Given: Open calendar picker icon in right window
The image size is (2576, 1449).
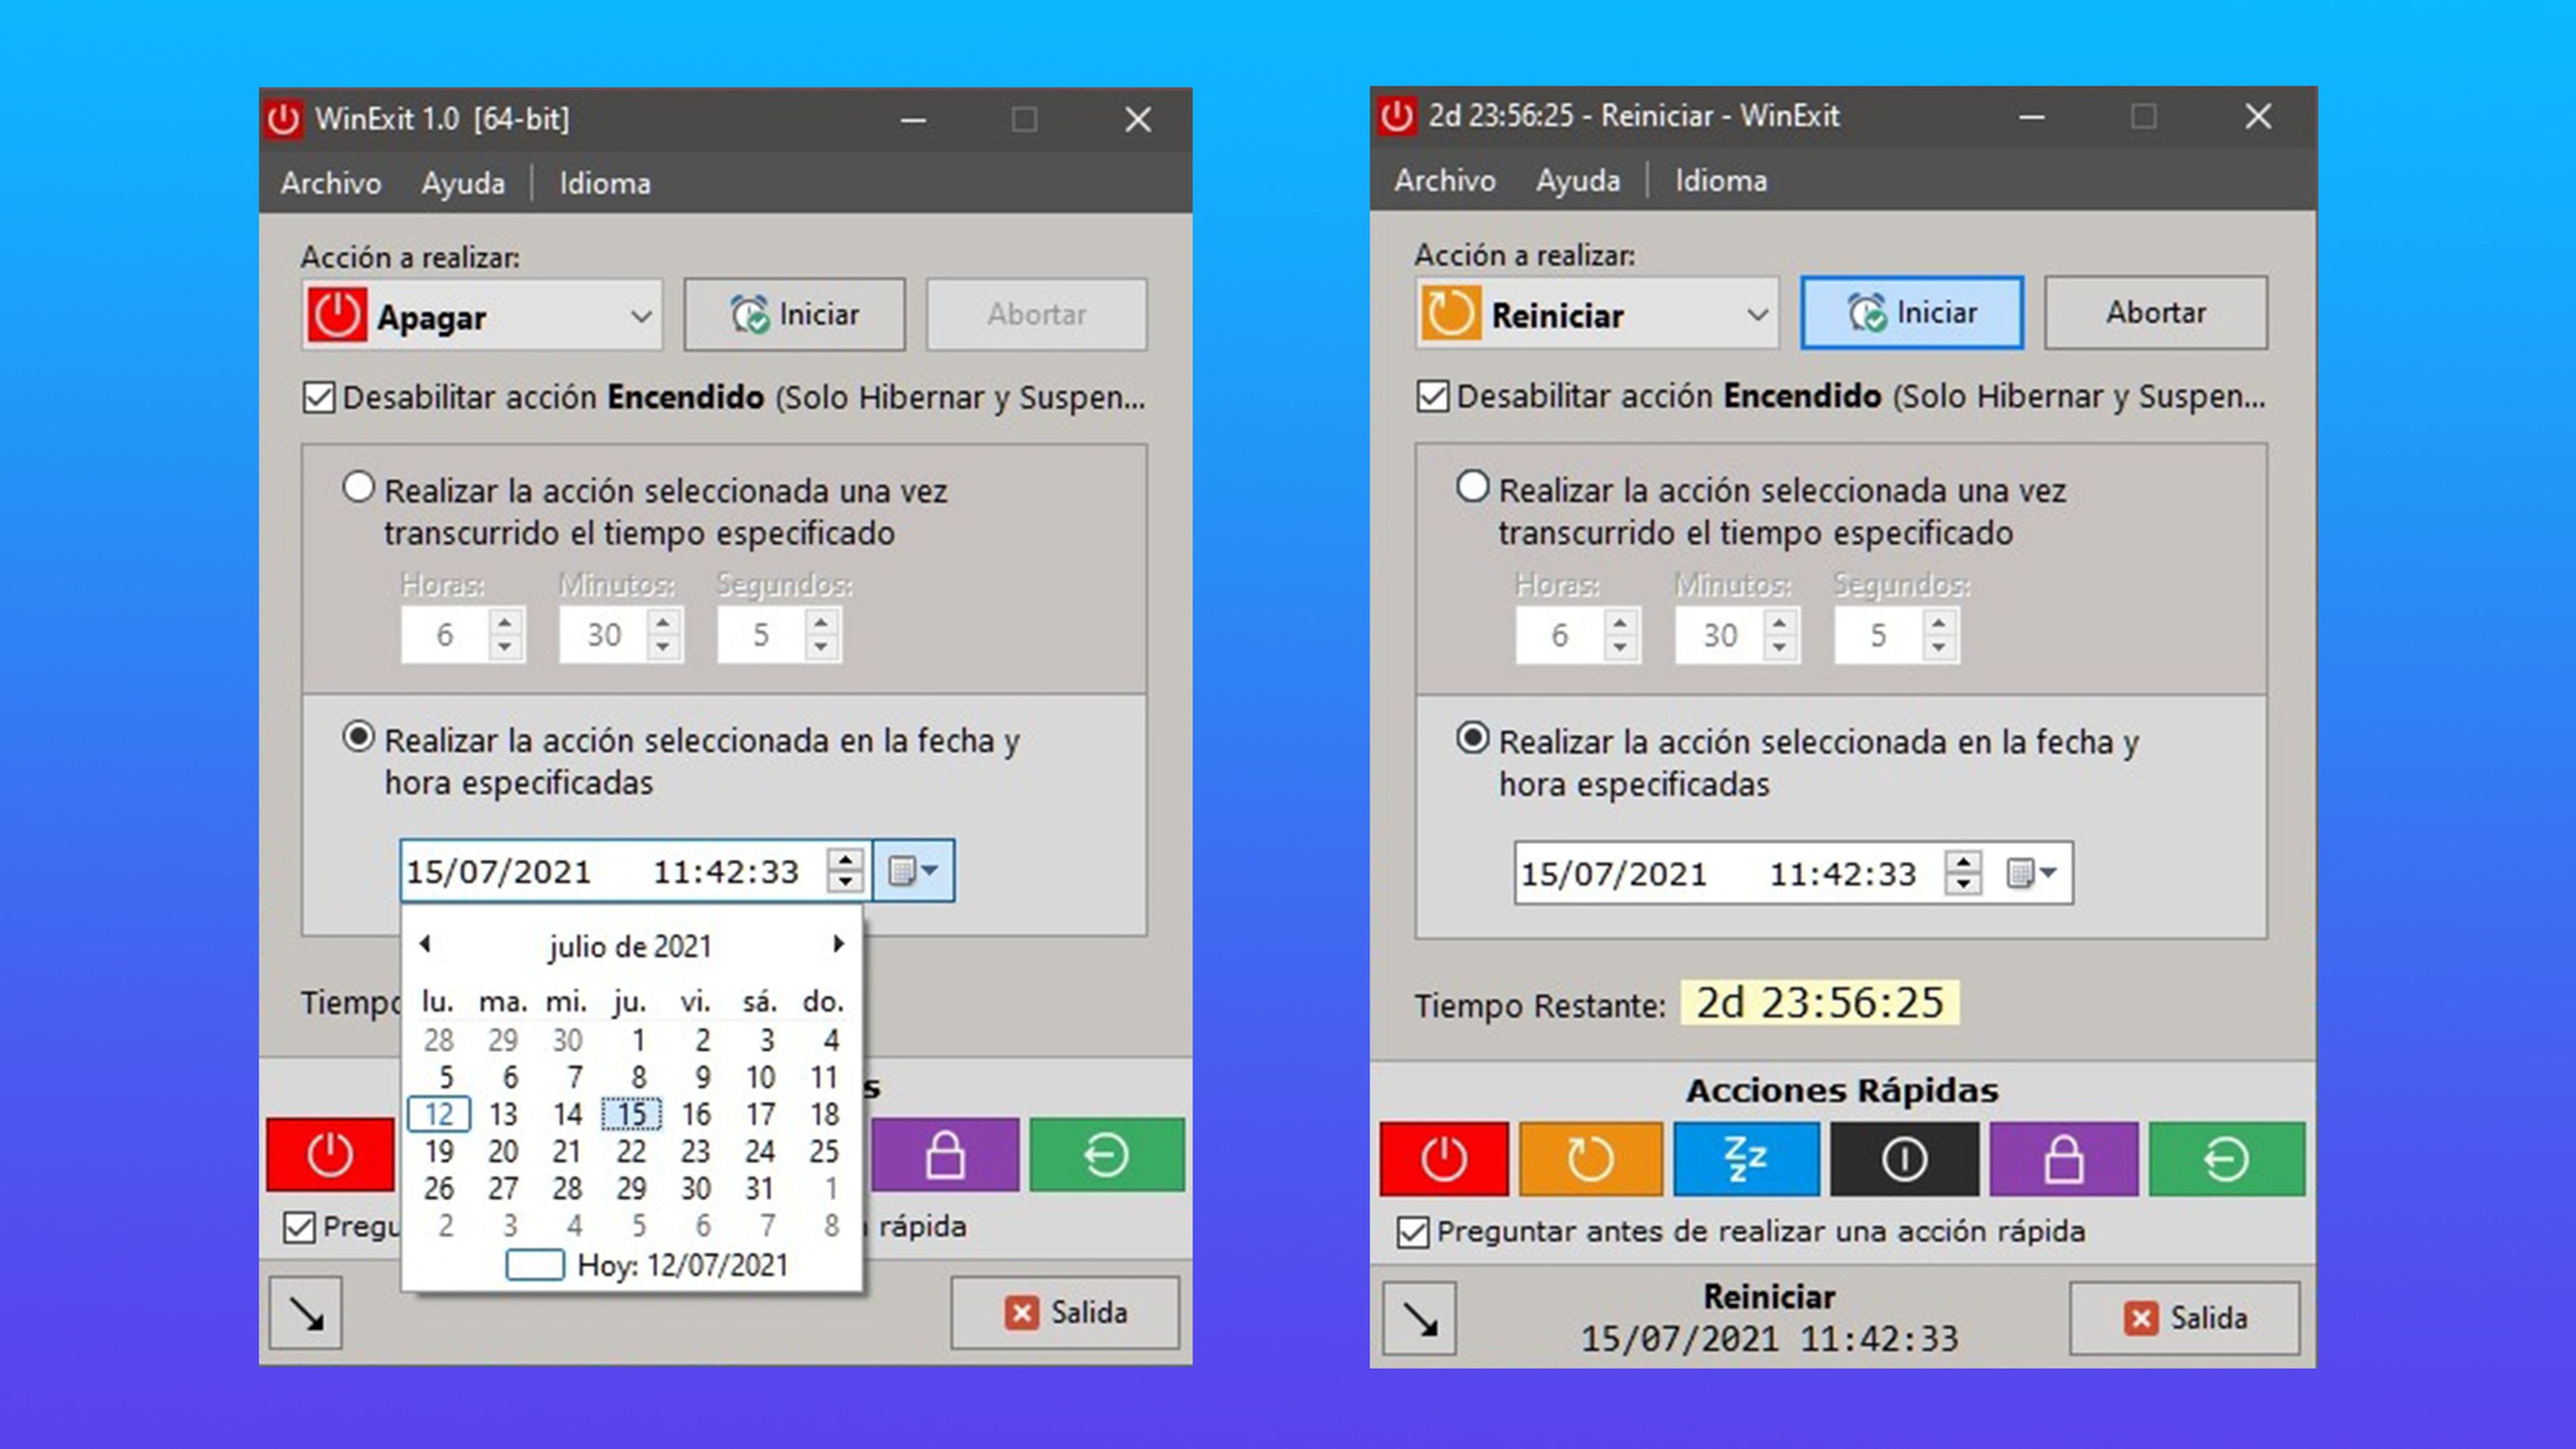Looking at the screenshot, I should pos(2032,874).
